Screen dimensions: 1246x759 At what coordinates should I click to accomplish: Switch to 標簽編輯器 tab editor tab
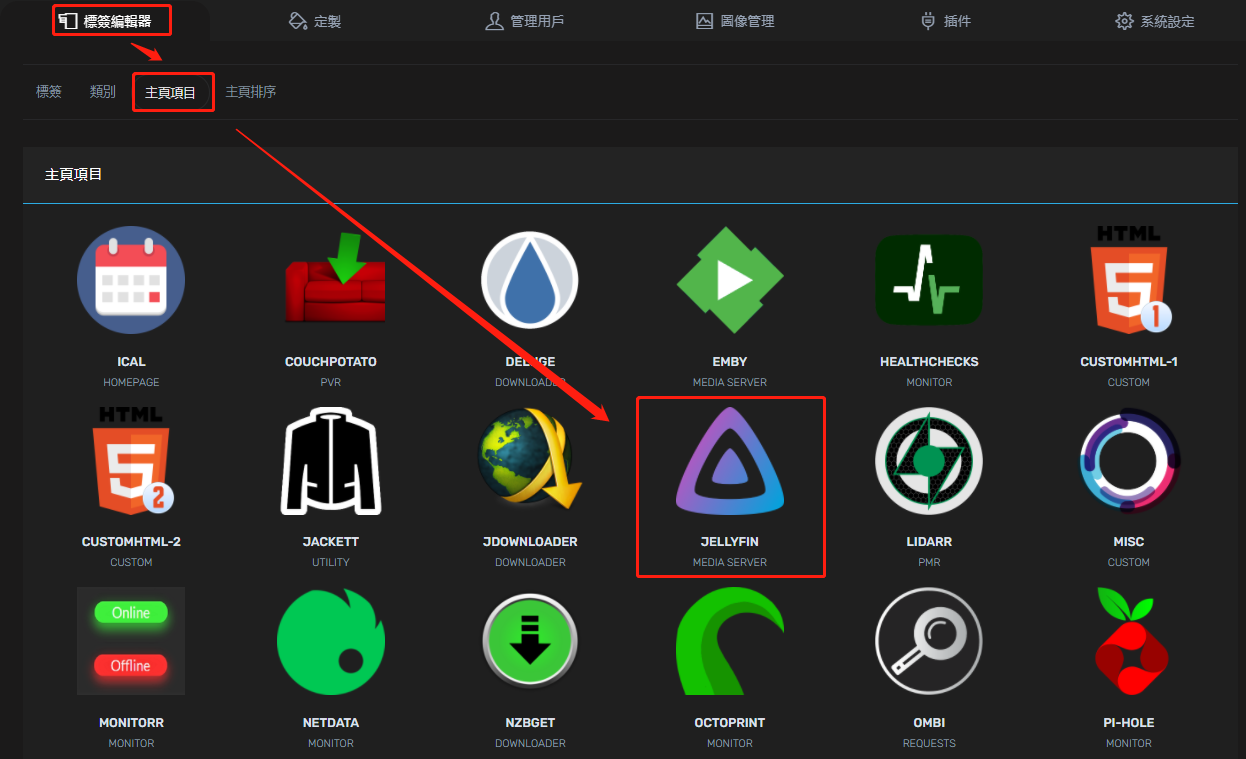pyautogui.click(x=106, y=20)
